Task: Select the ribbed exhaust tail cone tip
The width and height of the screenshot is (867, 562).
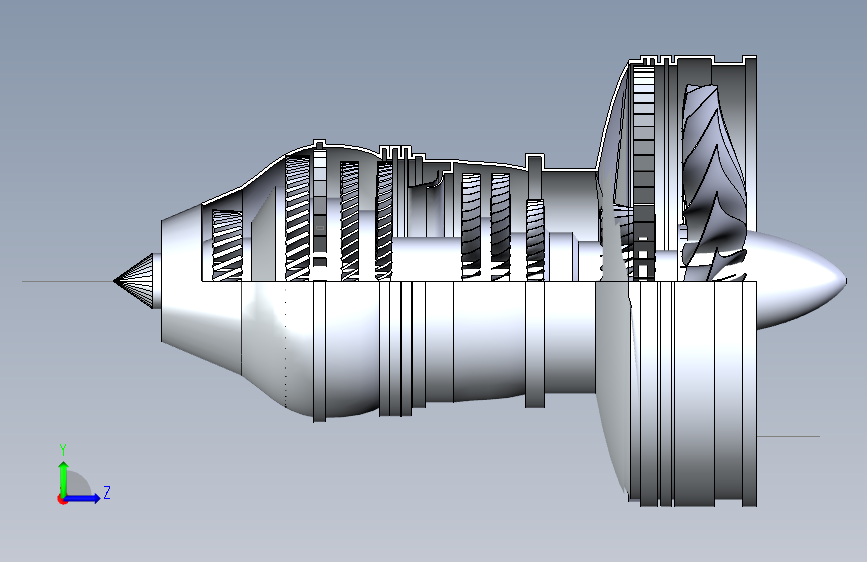Action: (x=133, y=281)
